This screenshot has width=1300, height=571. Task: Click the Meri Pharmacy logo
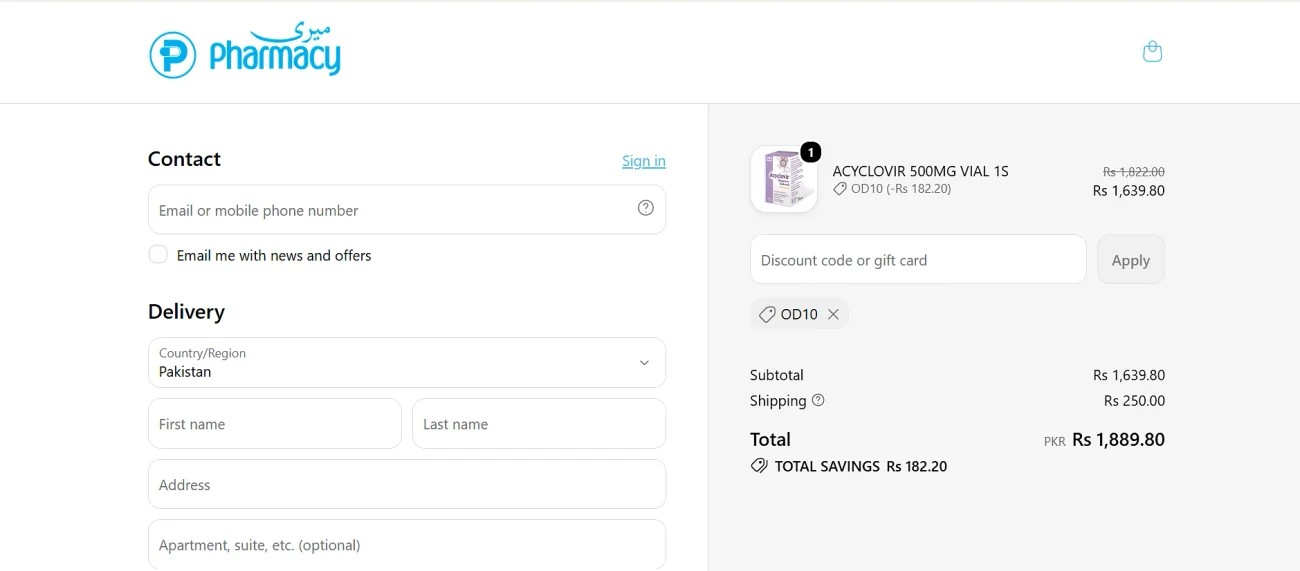245,50
